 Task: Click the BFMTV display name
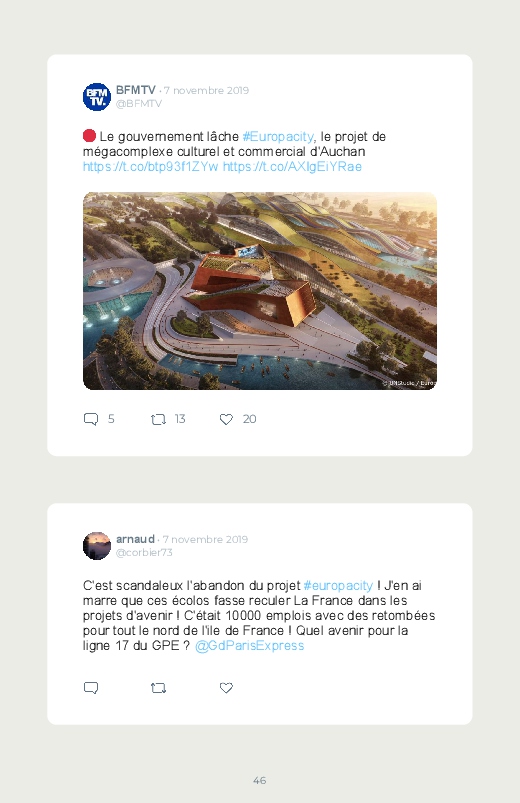pyautogui.click(x=136, y=90)
